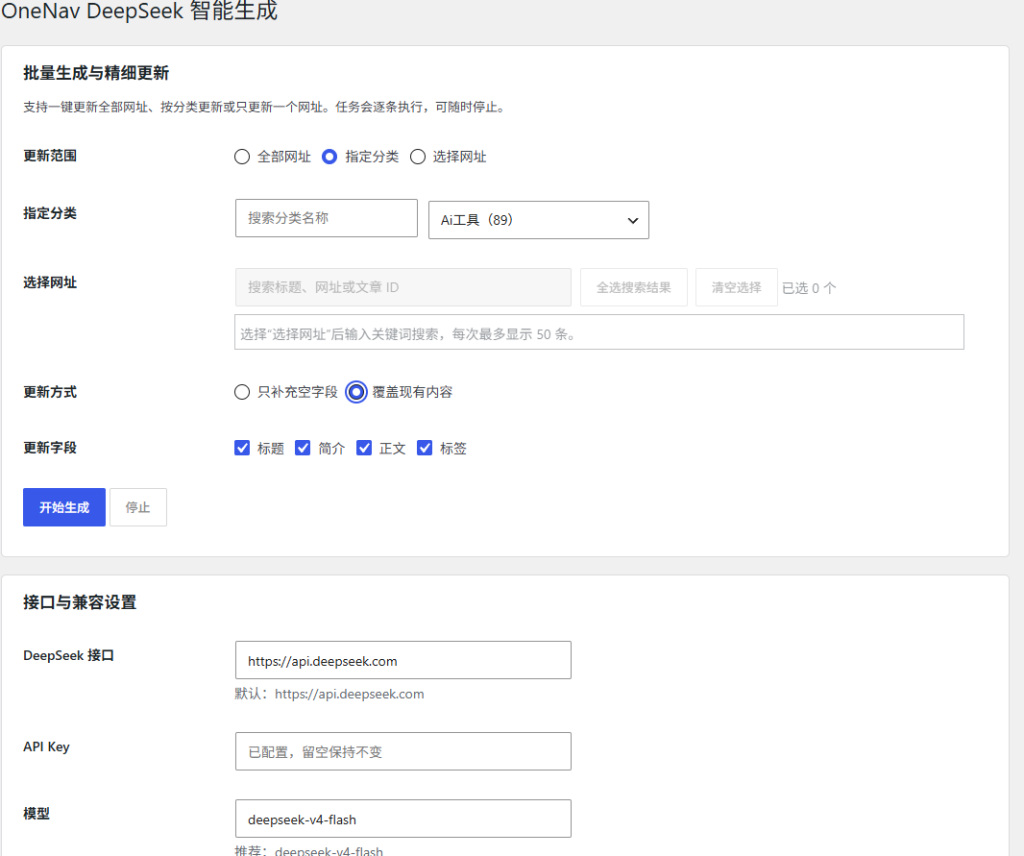Click the OneNav DeepSeek 智能生成 page title
The image size is (1024, 856).
pos(139,10)
